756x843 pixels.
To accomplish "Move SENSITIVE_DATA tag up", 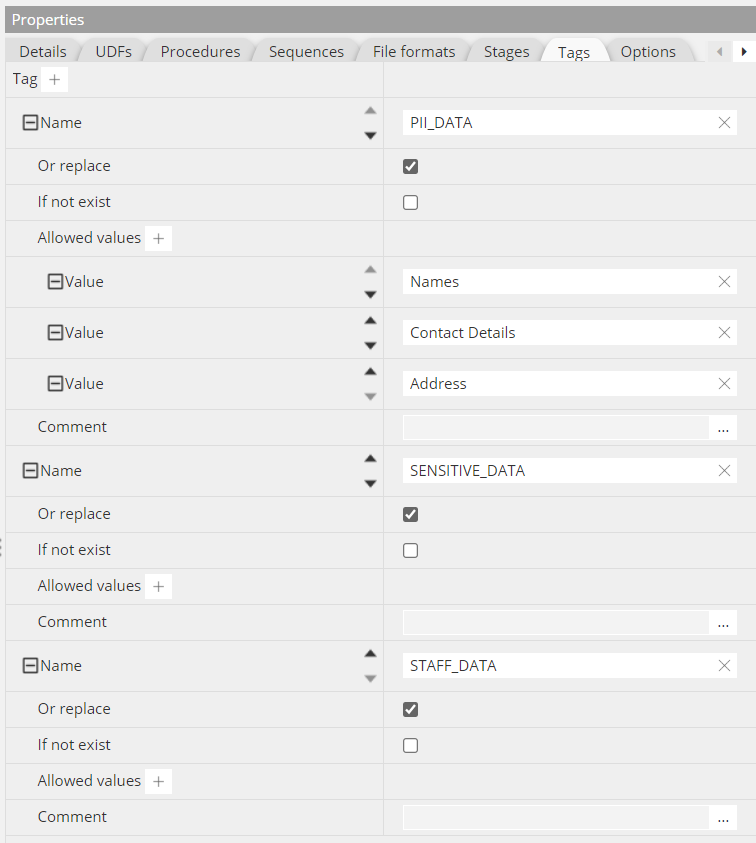I will click(370, 458).
